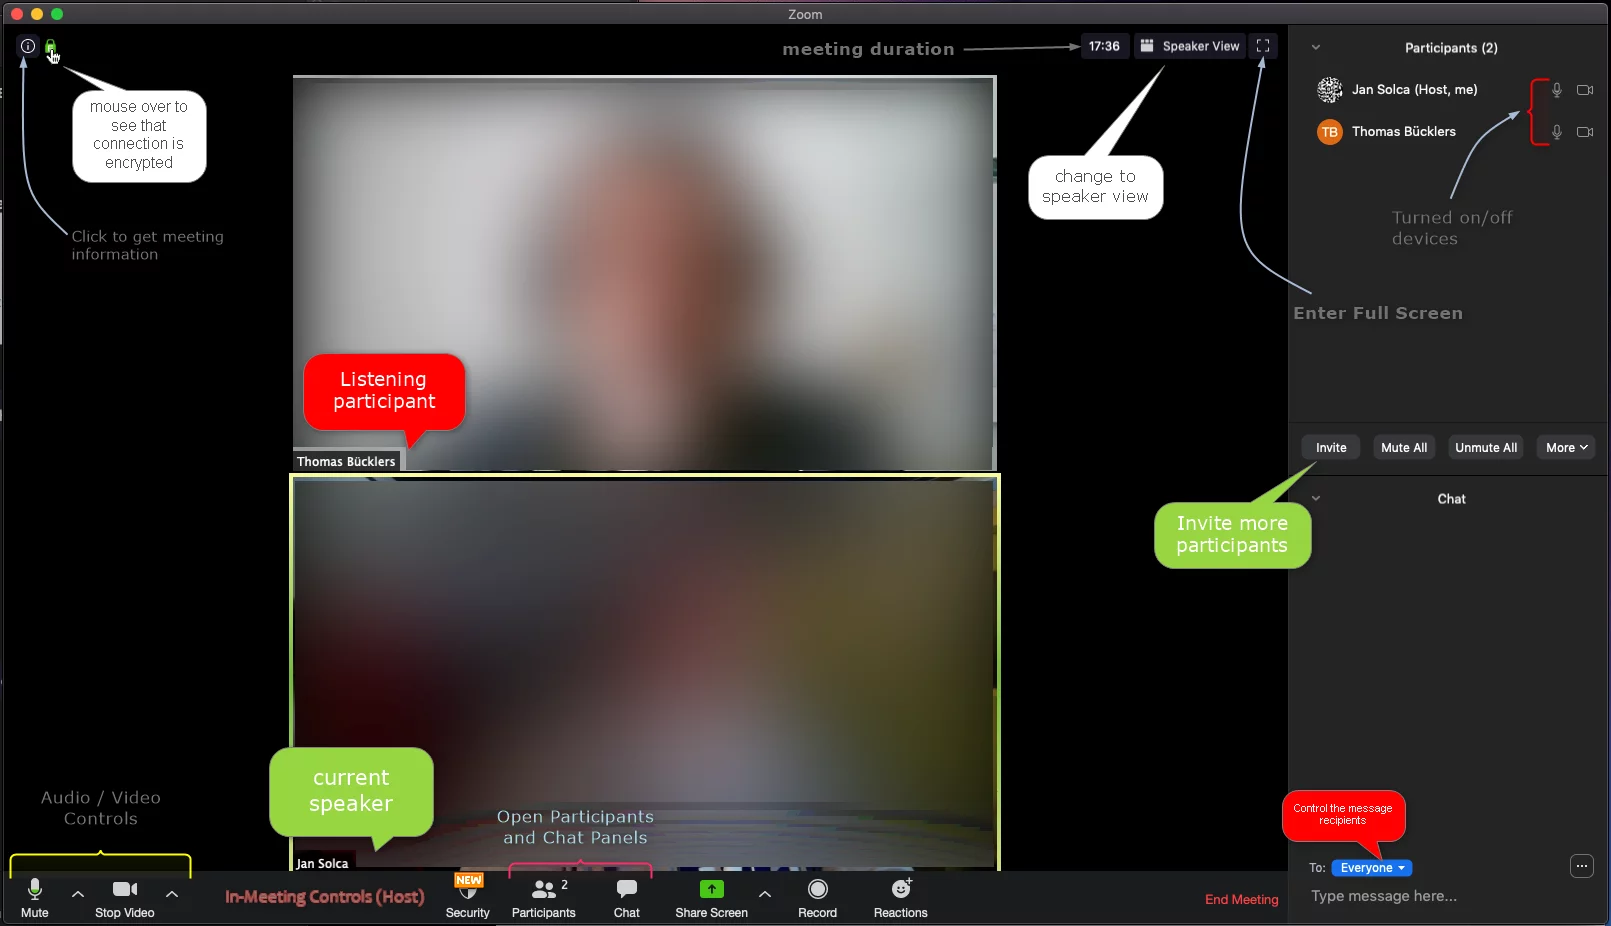Open the Reactions emoji icon
Image resolution: width=1611 pixels, height=926 pixels.
tap(900, 889)
